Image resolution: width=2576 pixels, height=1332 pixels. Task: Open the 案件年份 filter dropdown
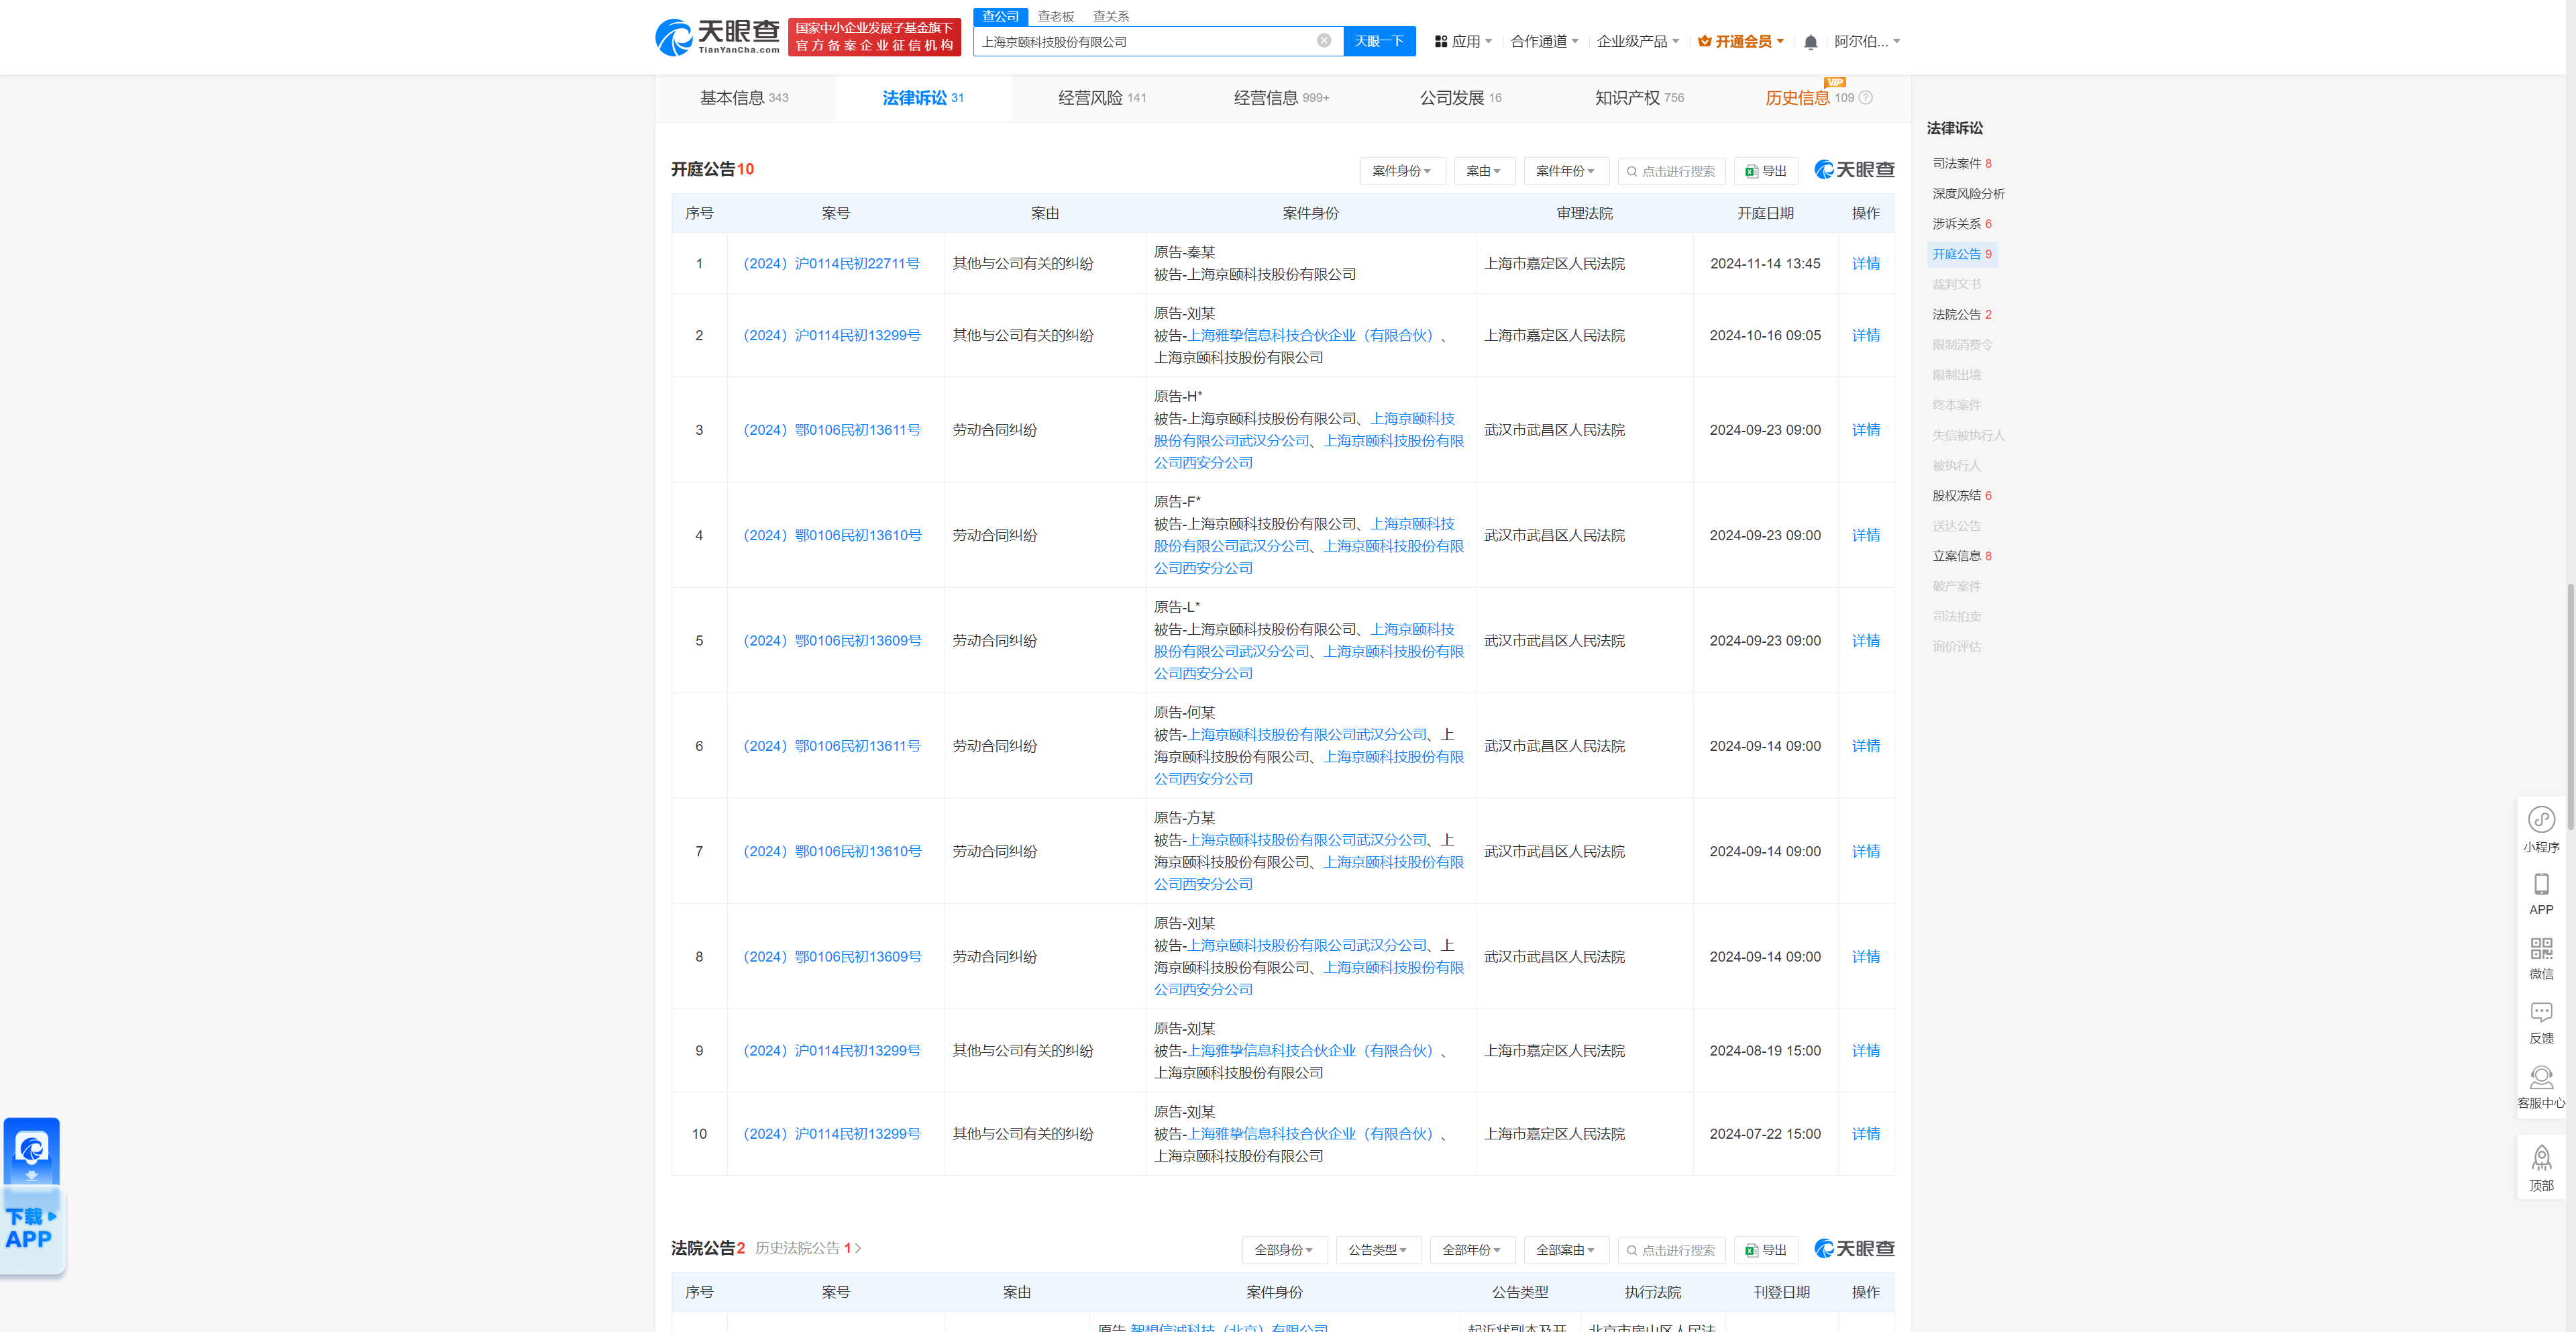click(x=1566, y=171)
